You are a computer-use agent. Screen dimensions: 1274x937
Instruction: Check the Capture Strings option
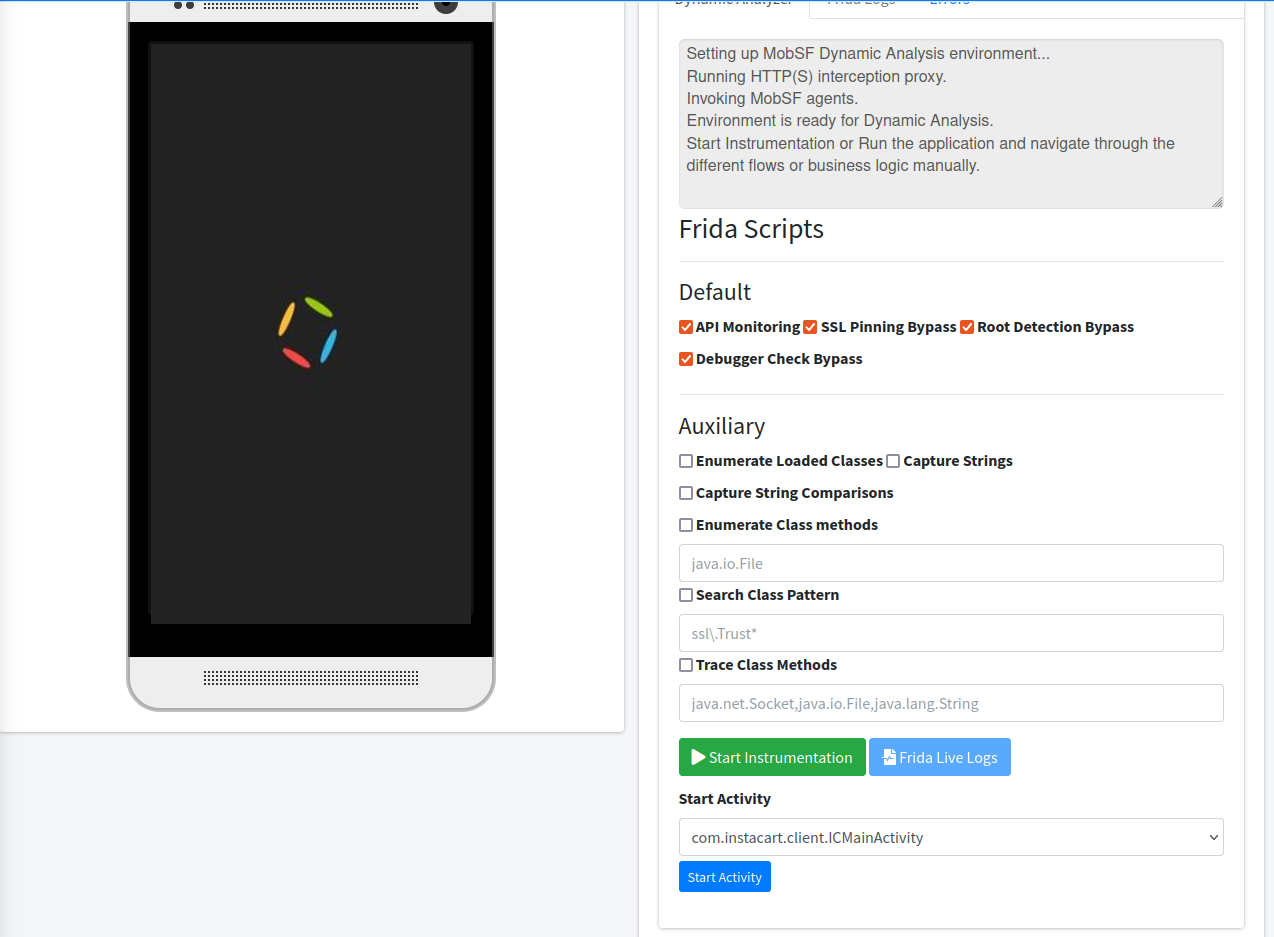tap(893, 461)
